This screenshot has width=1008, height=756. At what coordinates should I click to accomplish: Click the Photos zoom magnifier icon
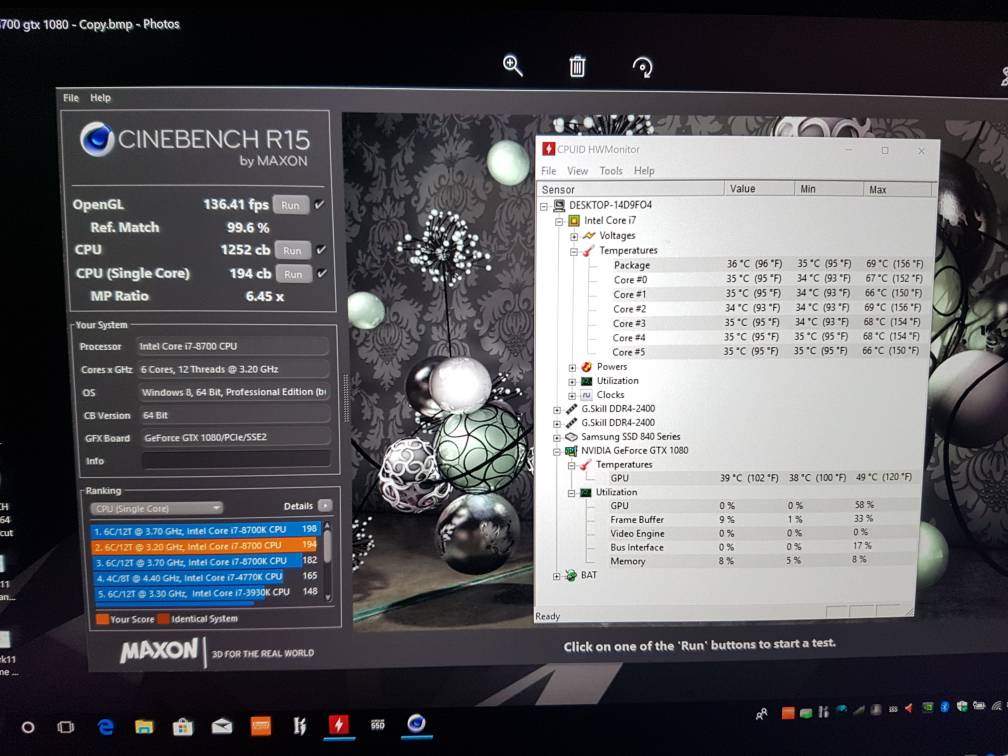tap(512, 66)
